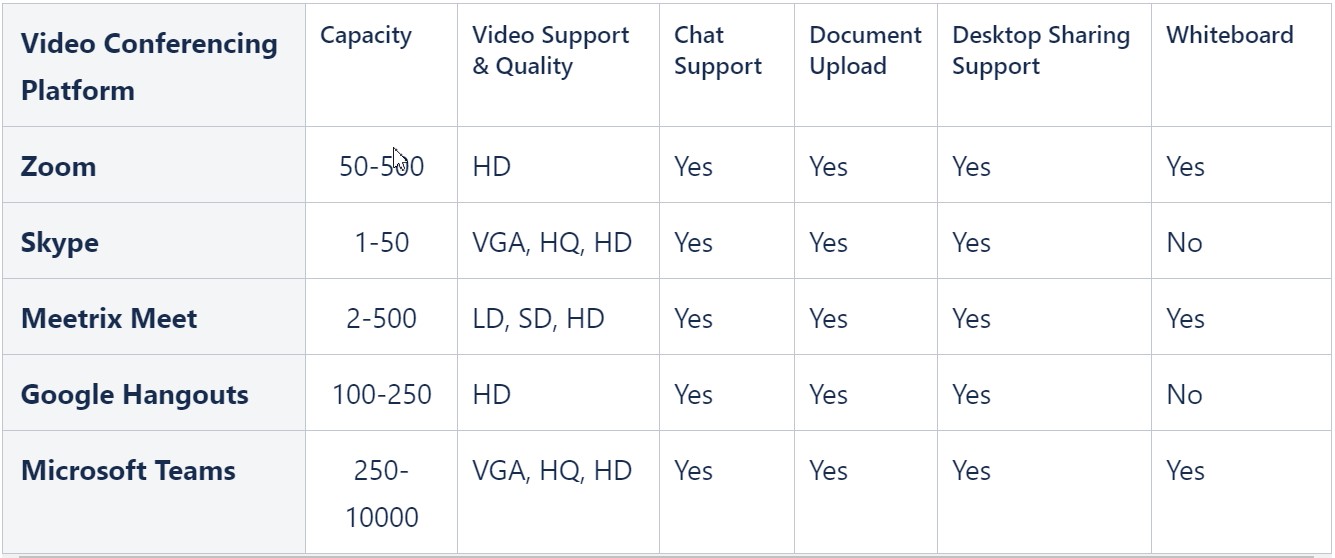Click Zoom's 50-500 capacity cell
Image resolution: width=1335 pixels, height=558 pixels.
[x=382, y=166]
